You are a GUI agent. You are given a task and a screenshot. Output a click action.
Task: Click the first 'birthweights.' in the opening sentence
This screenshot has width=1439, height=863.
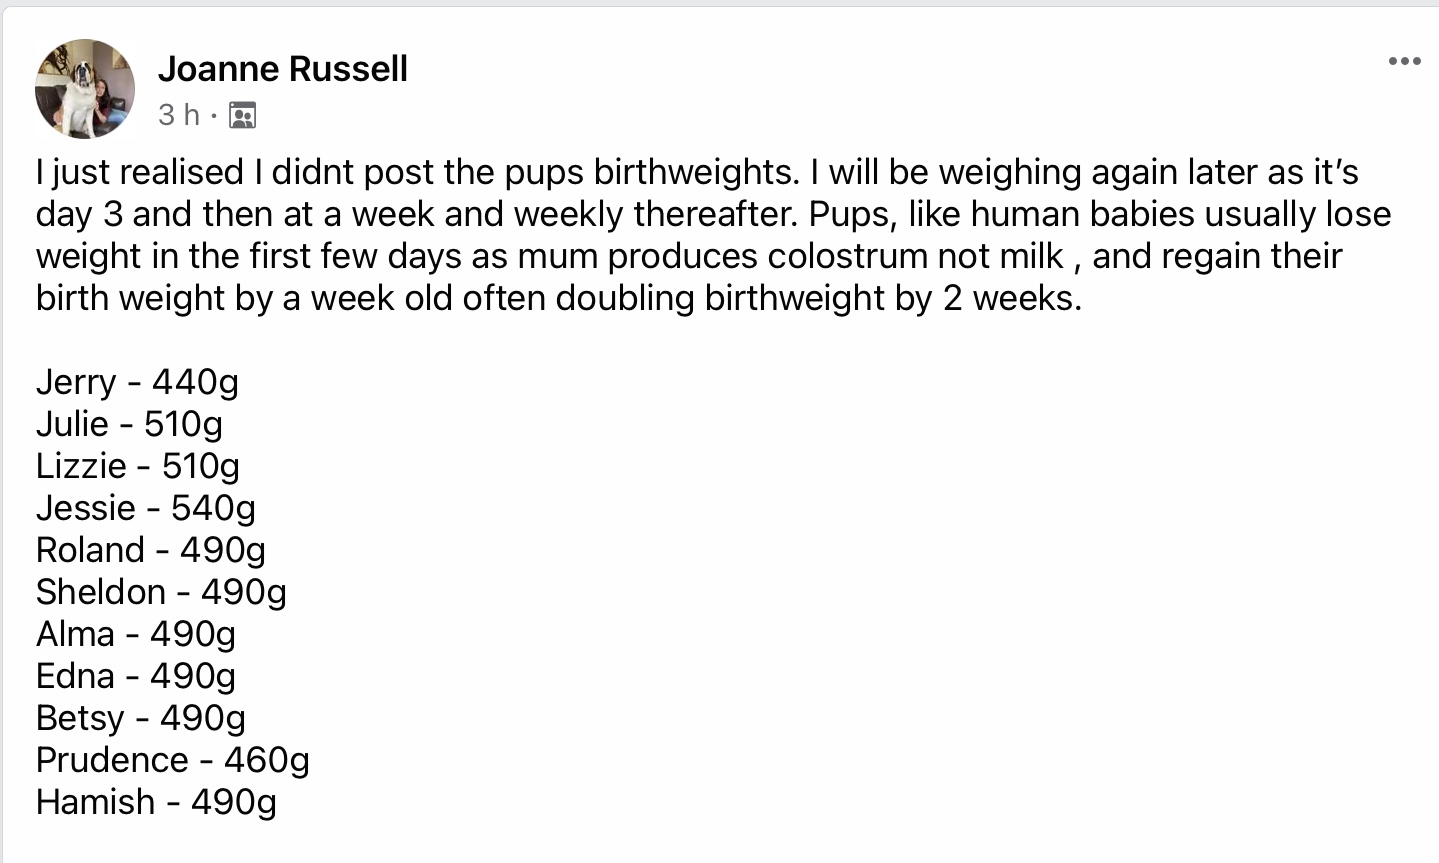pyautogui.click(x=697, y=172)
